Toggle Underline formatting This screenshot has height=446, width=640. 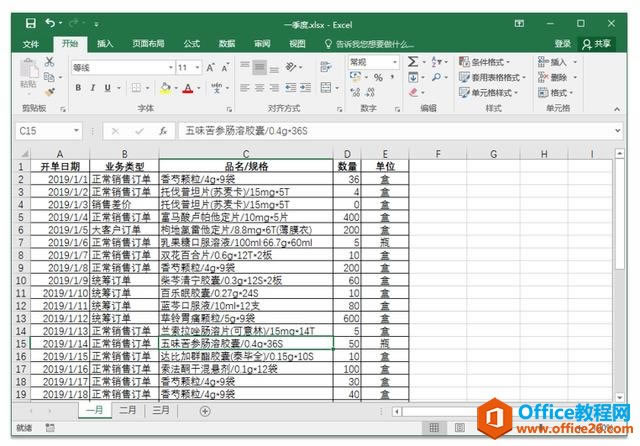[x=107, y=87]
